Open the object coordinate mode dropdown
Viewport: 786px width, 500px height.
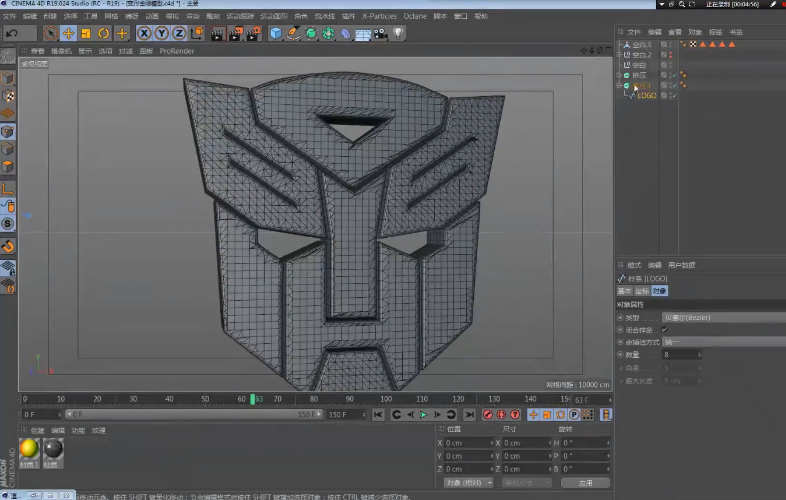click(468, 483)
